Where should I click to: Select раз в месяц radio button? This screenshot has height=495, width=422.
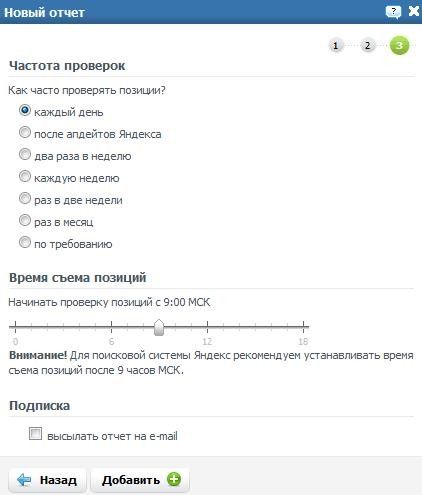(x=25, y=220)
